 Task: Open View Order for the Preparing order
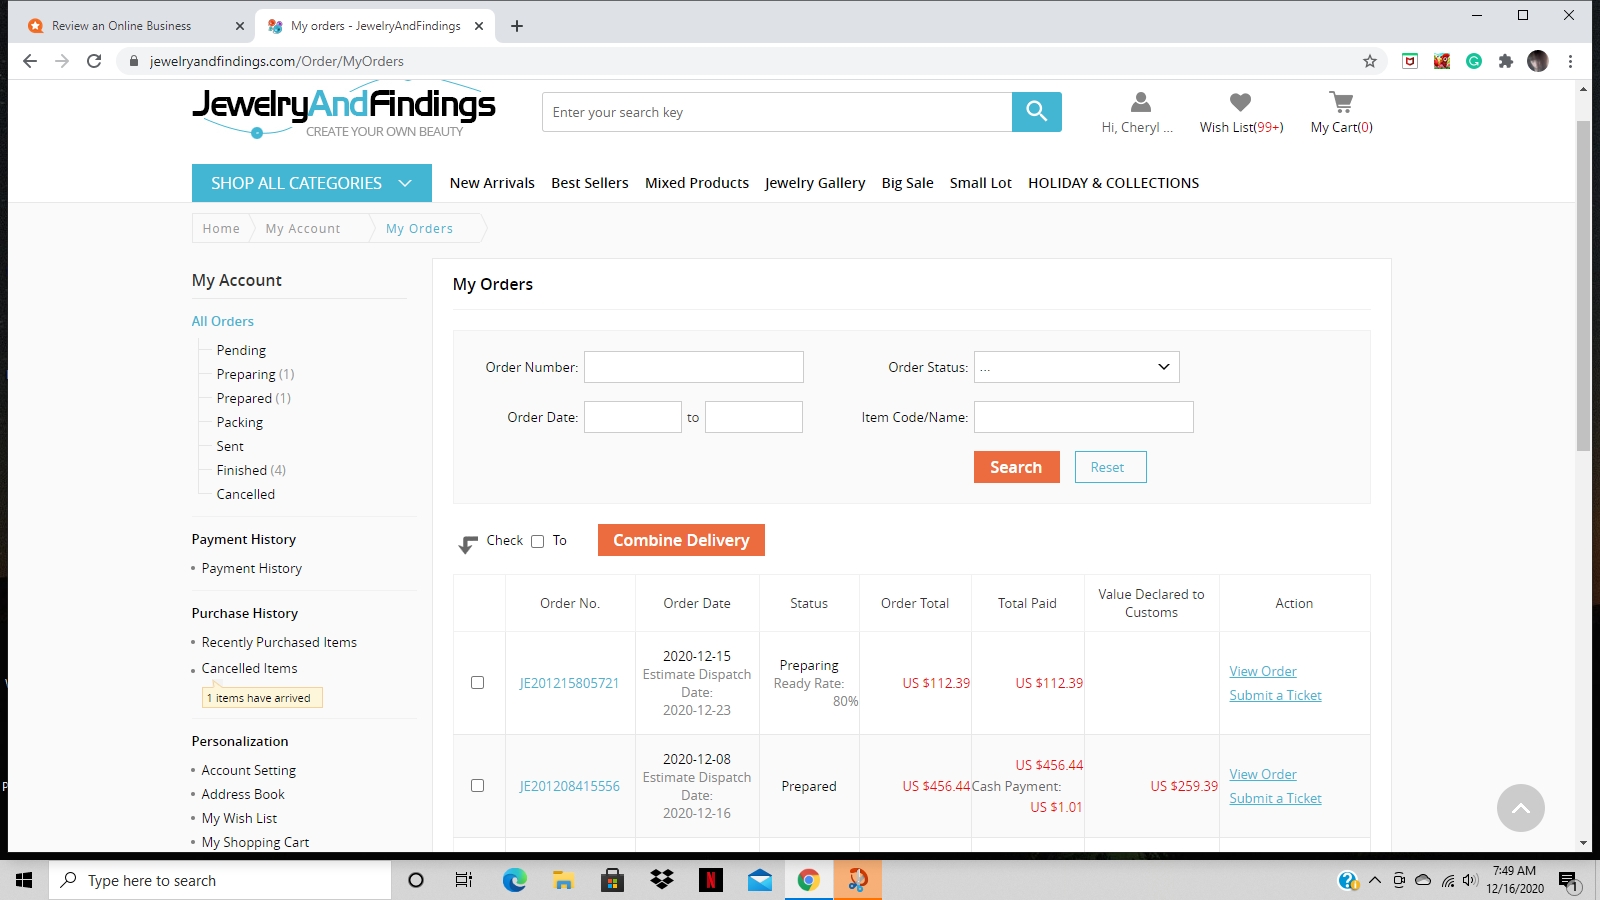[x=1263, y=671]
